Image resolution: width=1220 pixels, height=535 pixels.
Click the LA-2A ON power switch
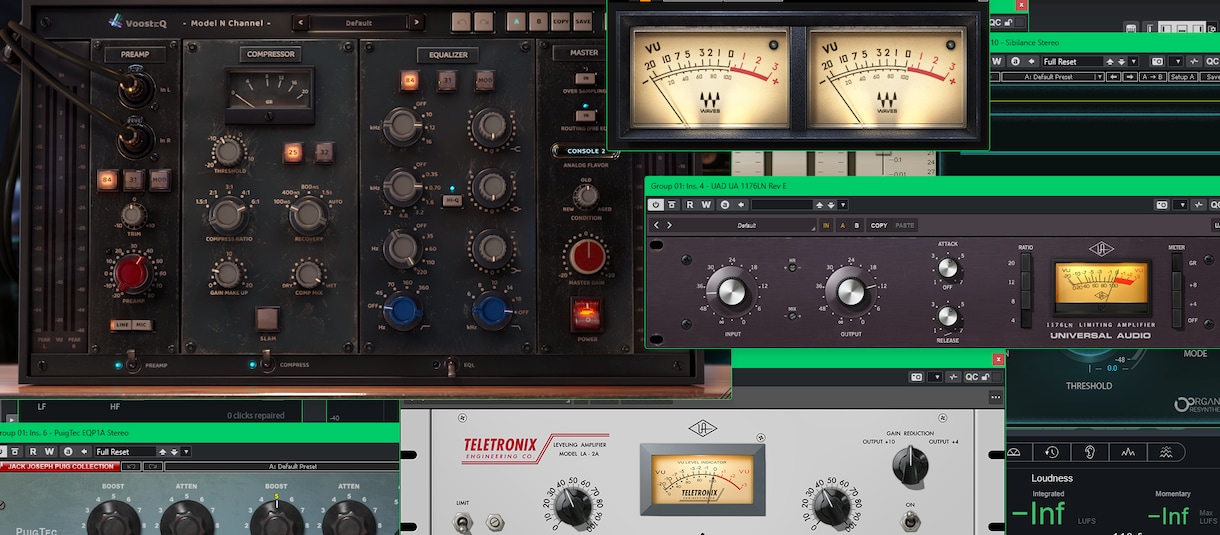pyautogui.click(x=909, y=523)
